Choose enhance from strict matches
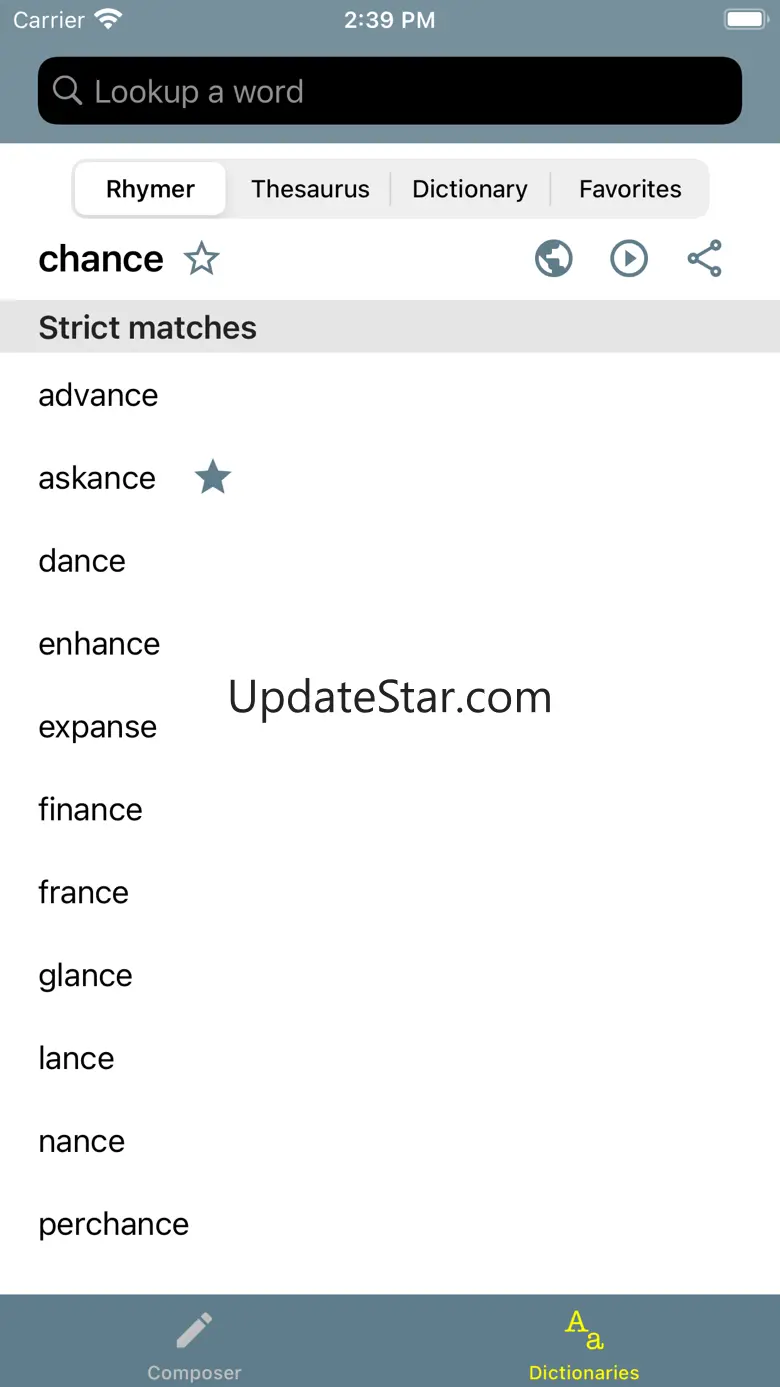Image resolution: width=780 pixels, height=1387 pixels. click(99, 644)
